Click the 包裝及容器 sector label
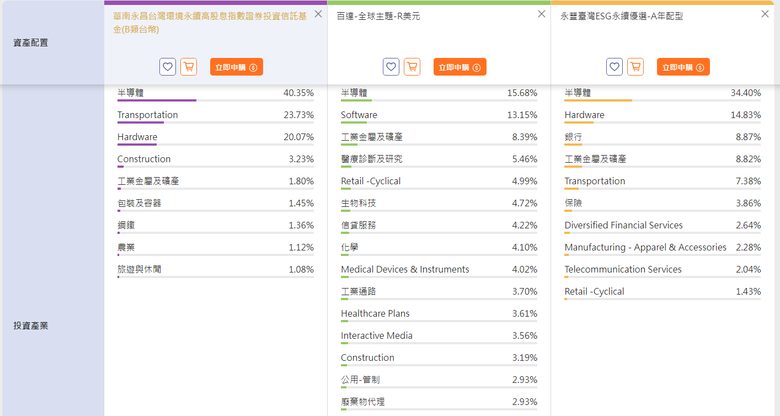 point(139,203)
